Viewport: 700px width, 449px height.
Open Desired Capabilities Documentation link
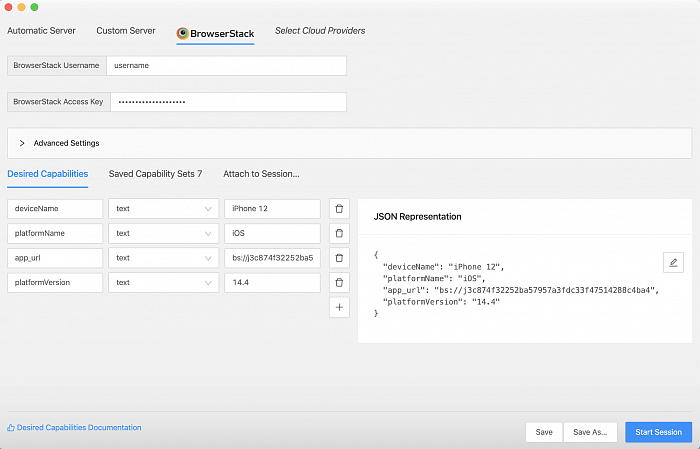tap(79, 428)
